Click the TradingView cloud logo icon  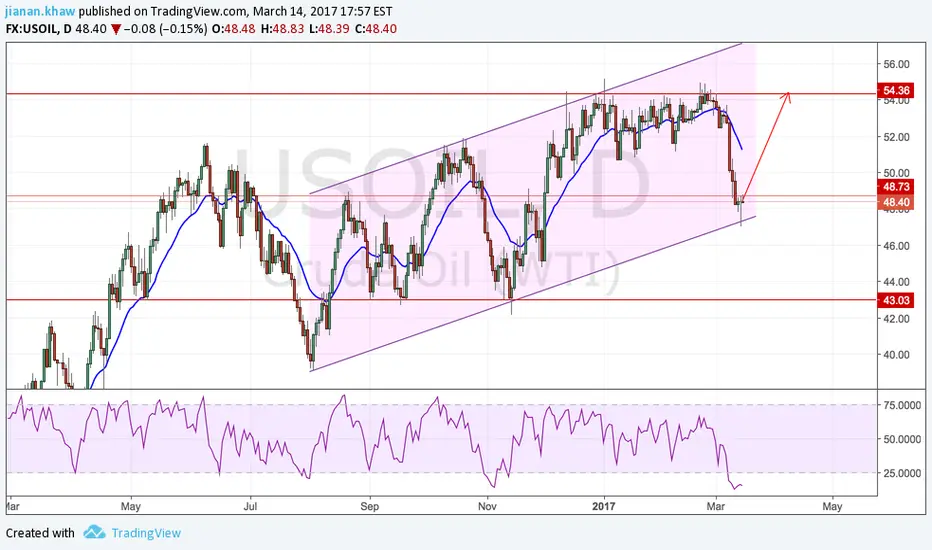point(95,532)
